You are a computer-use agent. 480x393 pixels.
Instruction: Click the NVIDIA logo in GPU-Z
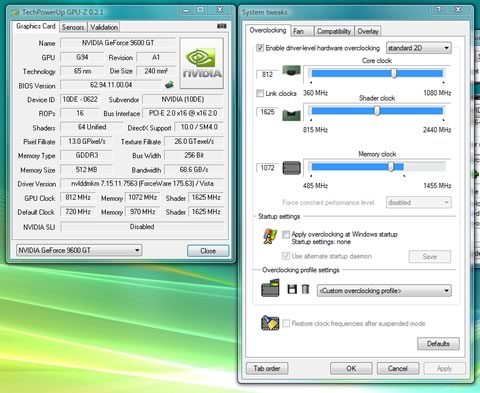[x=202, y=63]
